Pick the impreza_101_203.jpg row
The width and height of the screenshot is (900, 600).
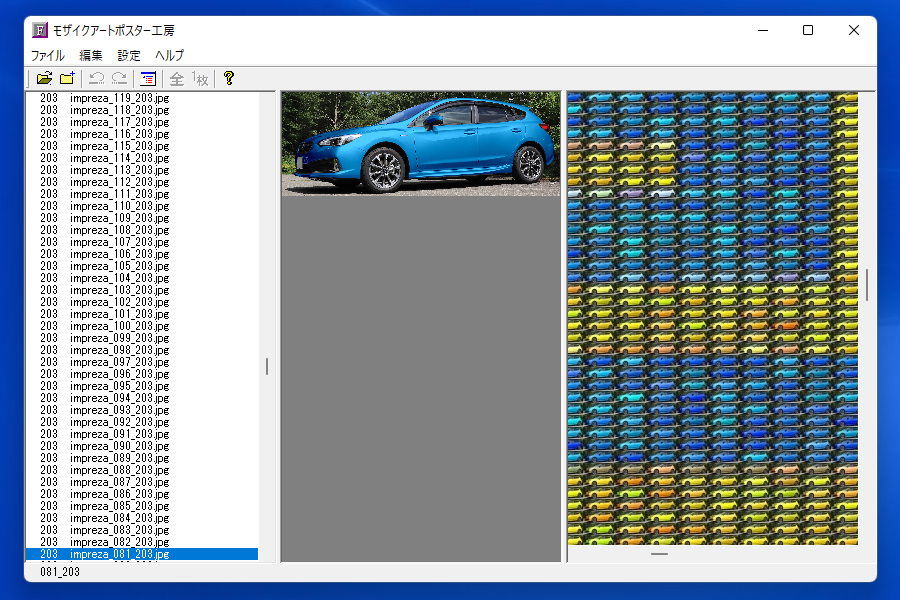142,315
